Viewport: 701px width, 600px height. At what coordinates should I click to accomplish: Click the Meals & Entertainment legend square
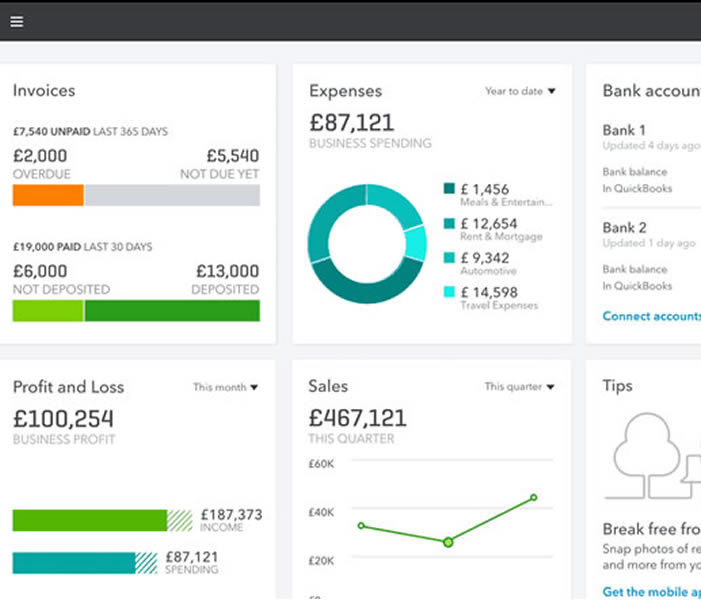click(449, 188)
